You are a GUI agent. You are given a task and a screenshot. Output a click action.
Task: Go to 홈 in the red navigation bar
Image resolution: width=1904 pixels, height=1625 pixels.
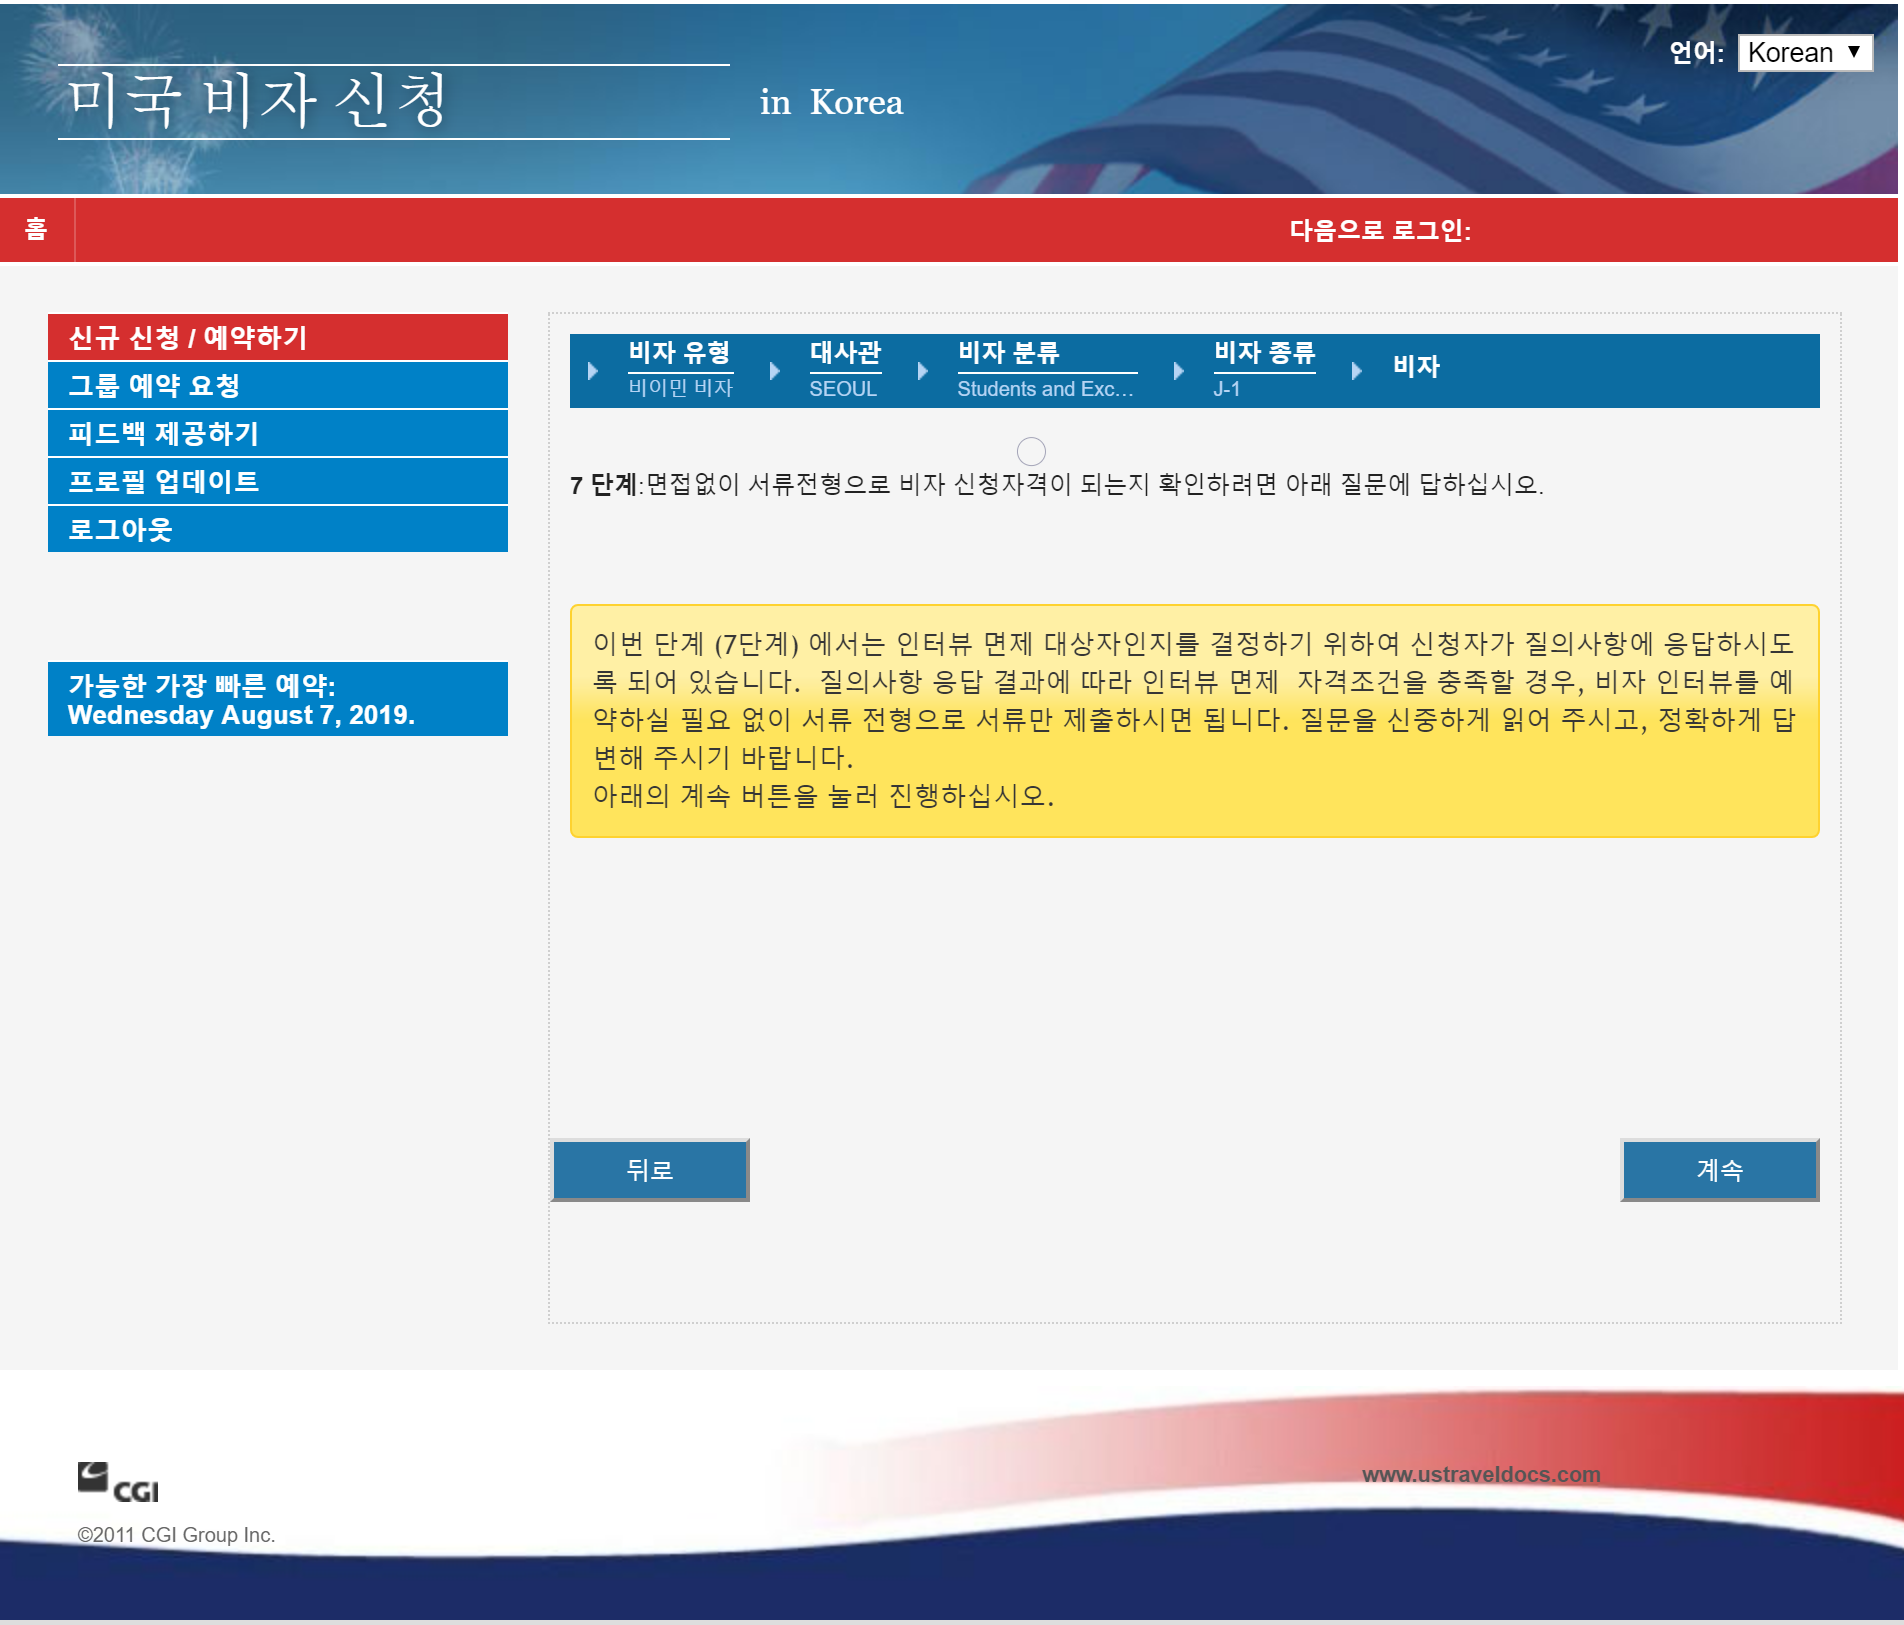tap(36, 229)
